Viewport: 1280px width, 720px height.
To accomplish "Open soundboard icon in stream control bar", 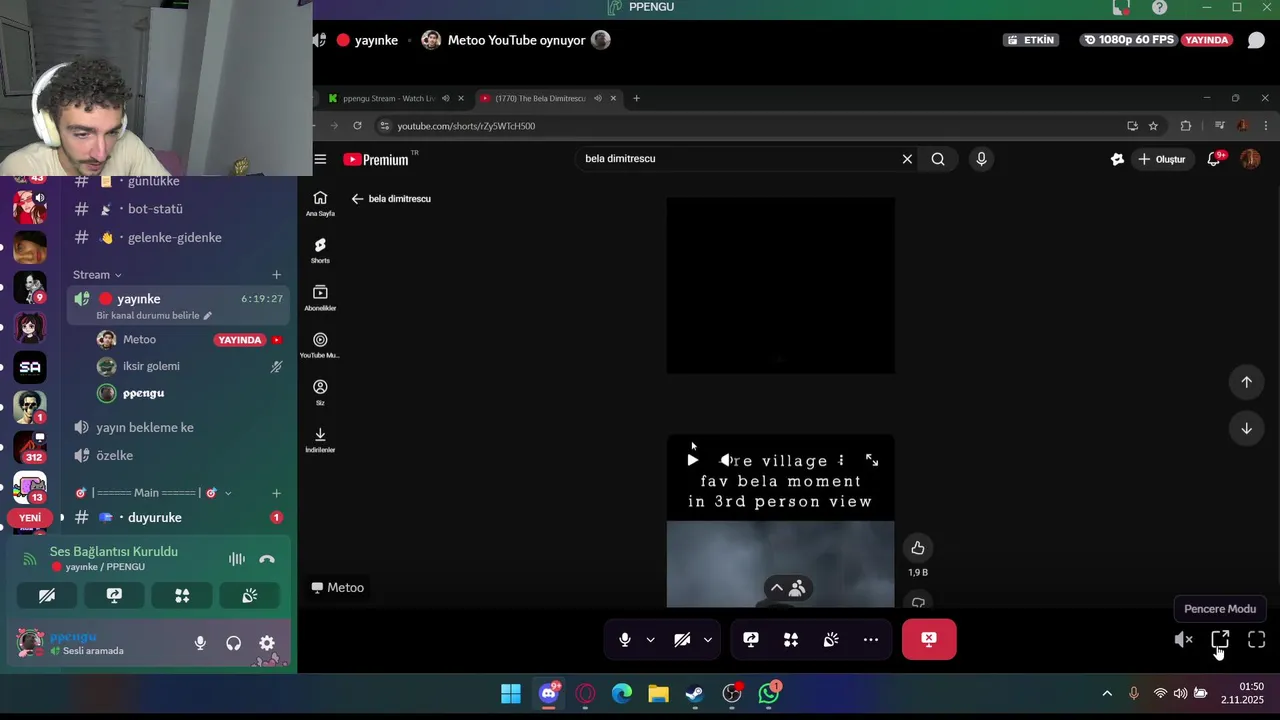I will [x=831, y=640].
